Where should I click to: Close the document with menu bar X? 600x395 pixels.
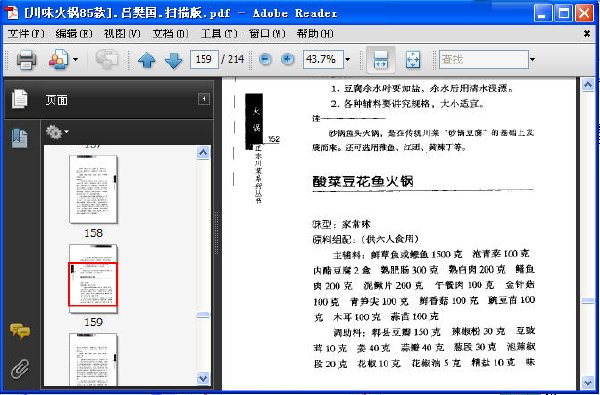tap(587, 34)
